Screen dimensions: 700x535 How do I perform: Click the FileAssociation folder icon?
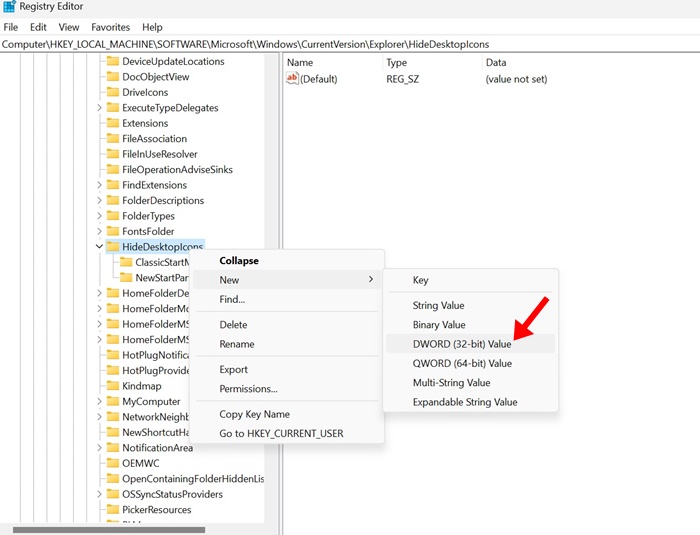113,138
